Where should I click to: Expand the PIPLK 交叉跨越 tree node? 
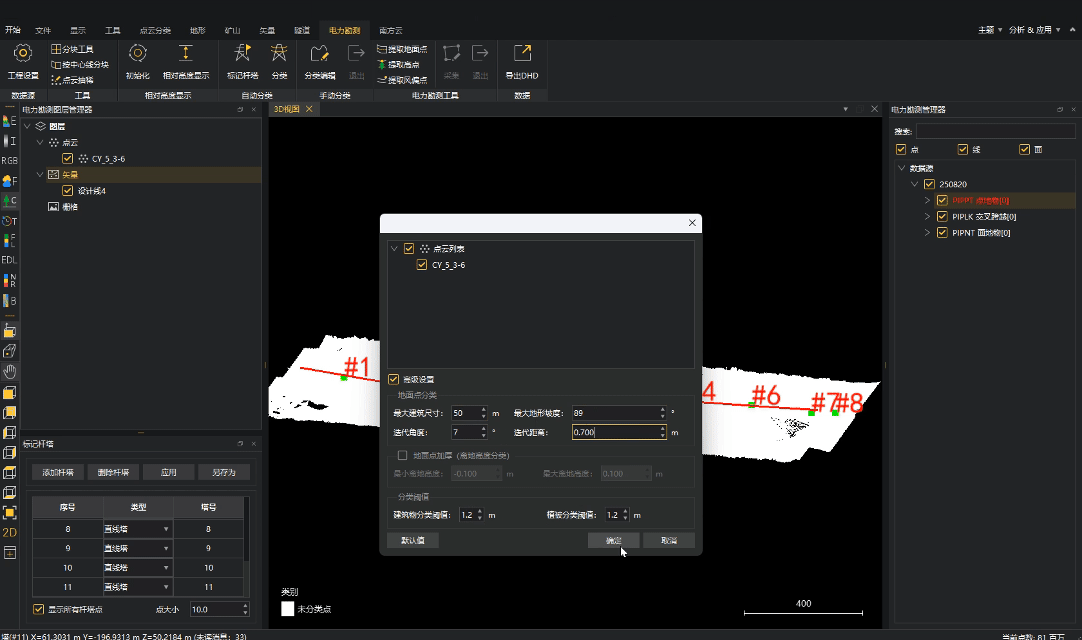(x=927, y=216)
